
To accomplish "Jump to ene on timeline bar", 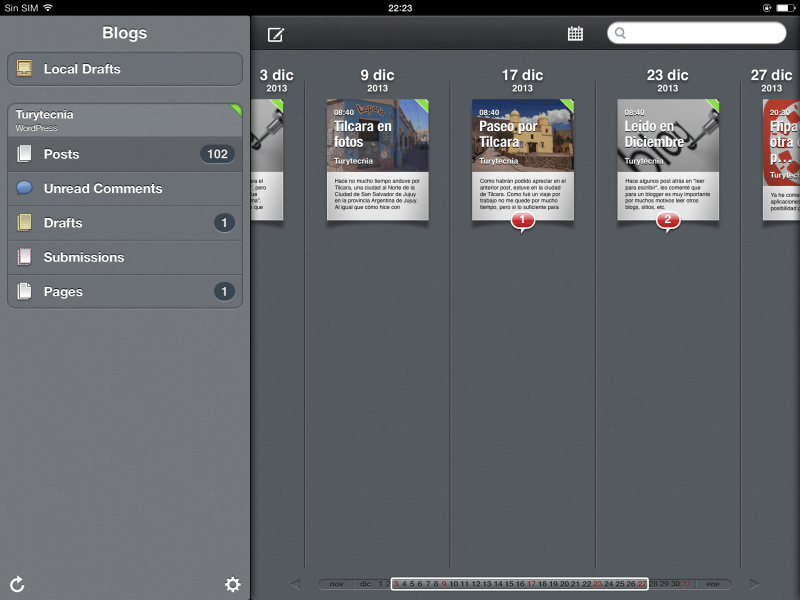I will point(713,584).
